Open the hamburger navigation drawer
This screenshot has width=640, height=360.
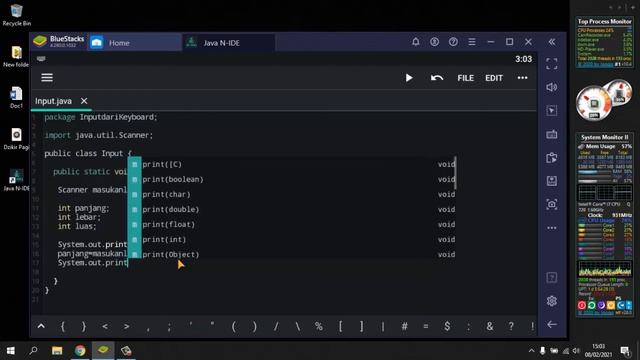pos(47,78)
